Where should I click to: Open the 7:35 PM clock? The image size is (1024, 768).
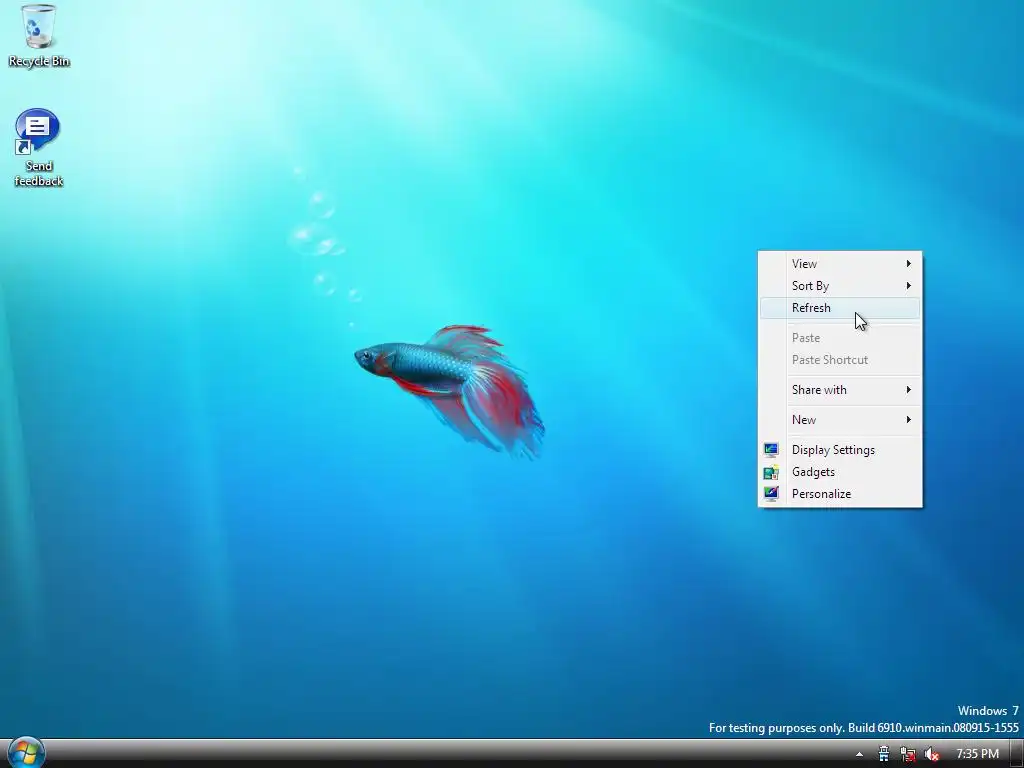click(977, 754)
